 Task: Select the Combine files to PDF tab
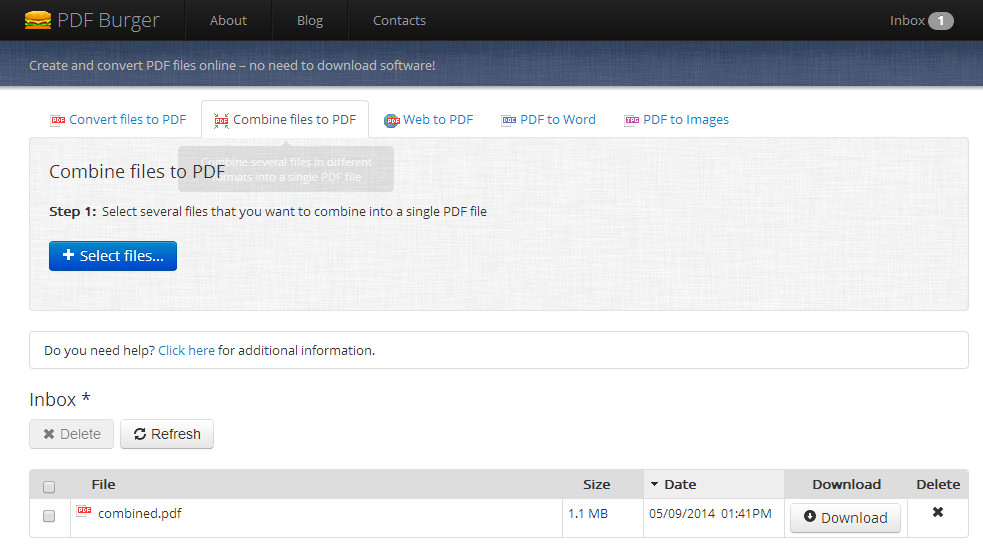pyautogui.click(x=285, y=119)
